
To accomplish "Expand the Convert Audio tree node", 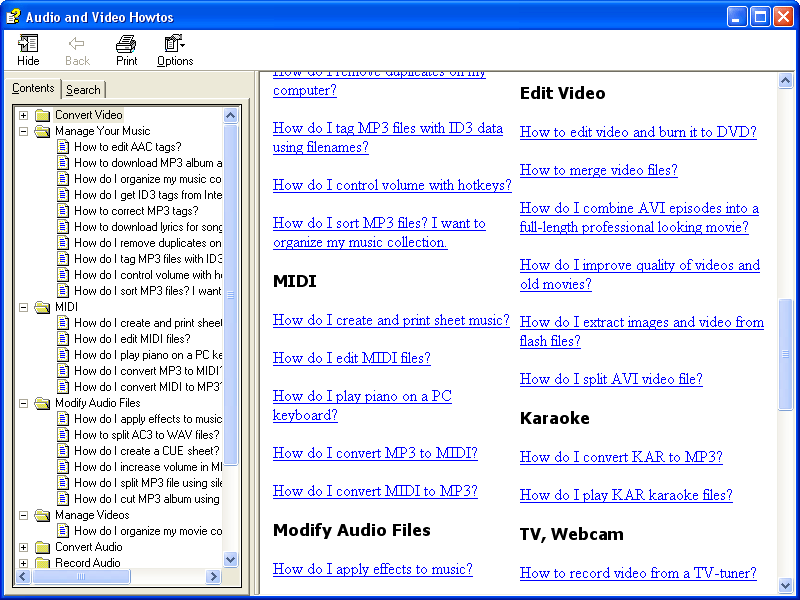I will click(24, 547).
